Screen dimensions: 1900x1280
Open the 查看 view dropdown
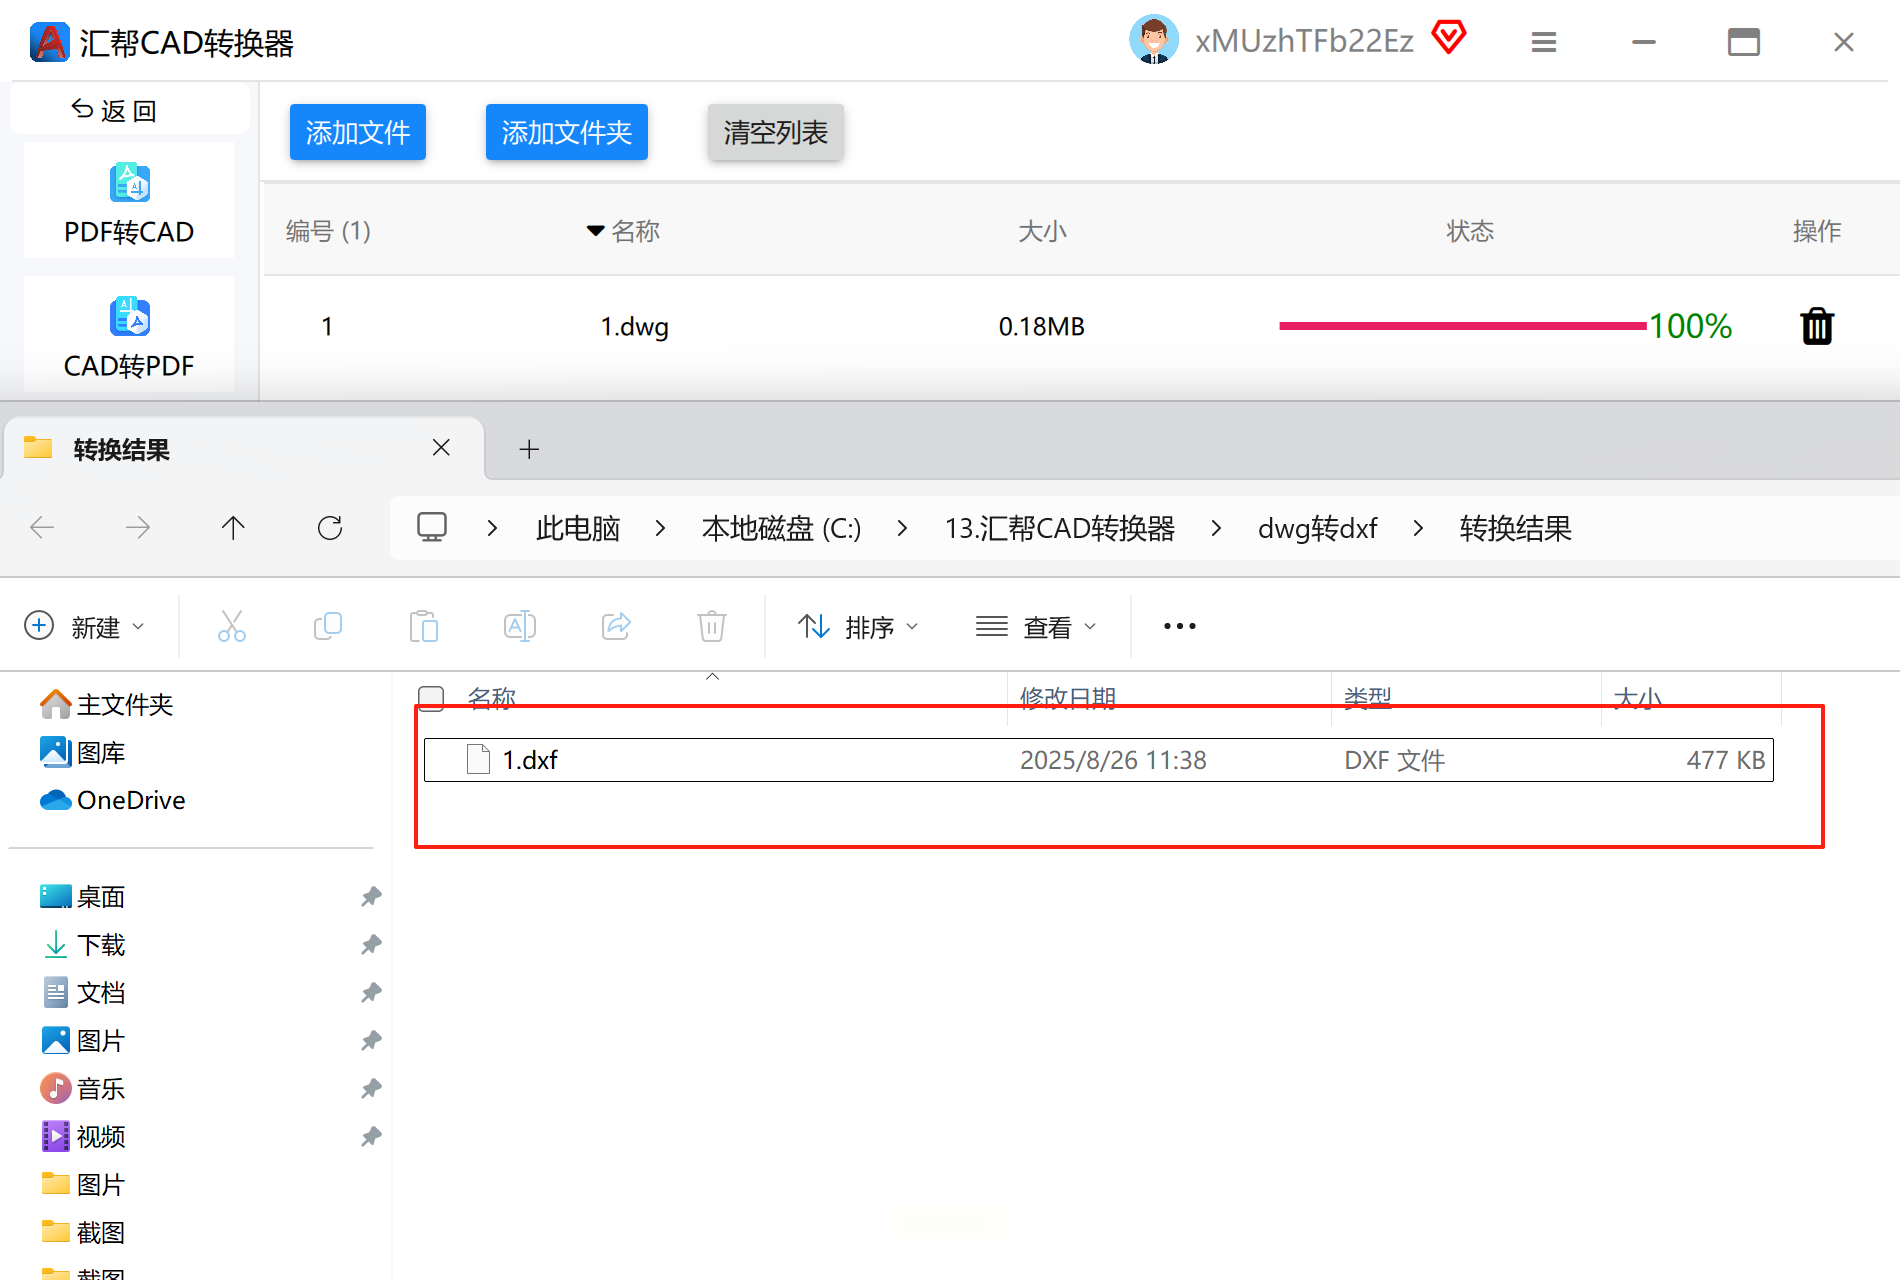tap(1036, 627)
